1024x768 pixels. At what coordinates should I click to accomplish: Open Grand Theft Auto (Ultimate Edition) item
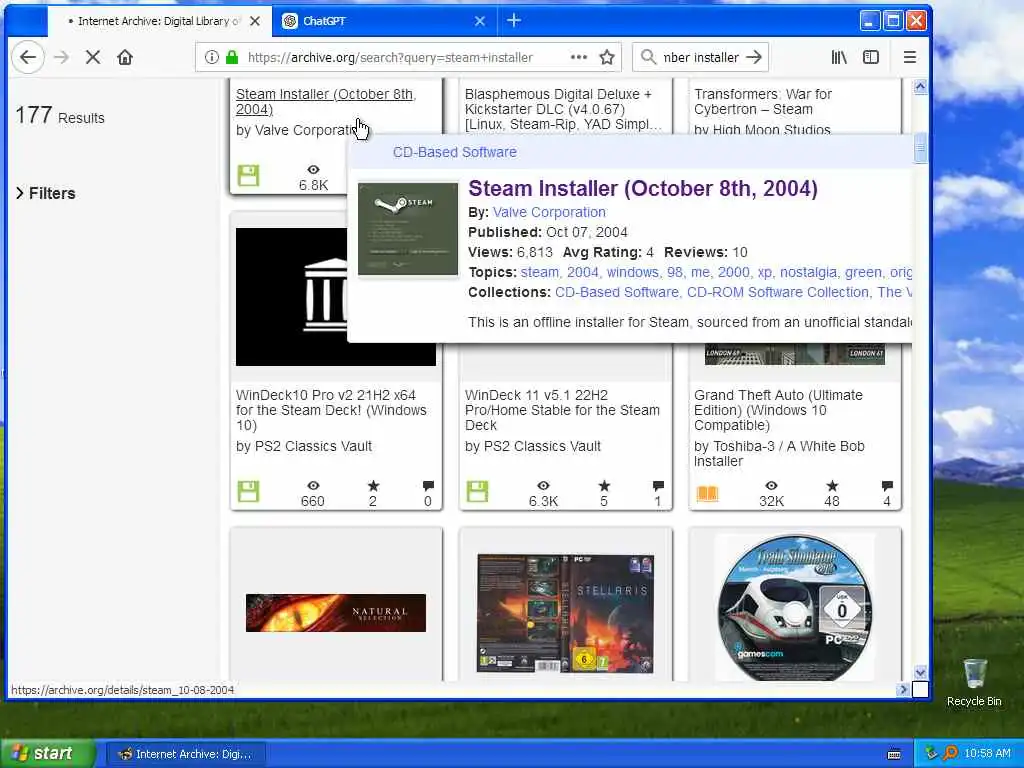(x=778, y=410)
